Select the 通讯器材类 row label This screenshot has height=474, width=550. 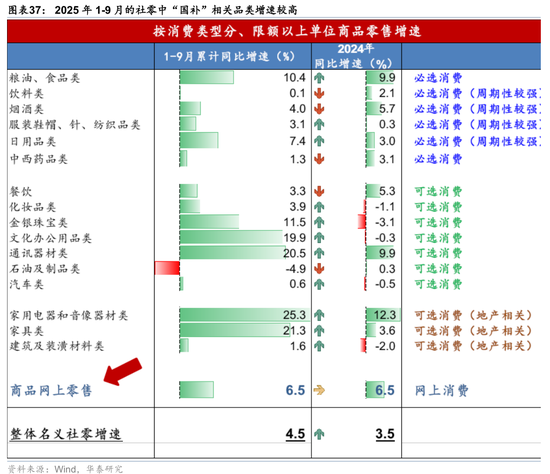pyautogui.click(x=39, y=253)
